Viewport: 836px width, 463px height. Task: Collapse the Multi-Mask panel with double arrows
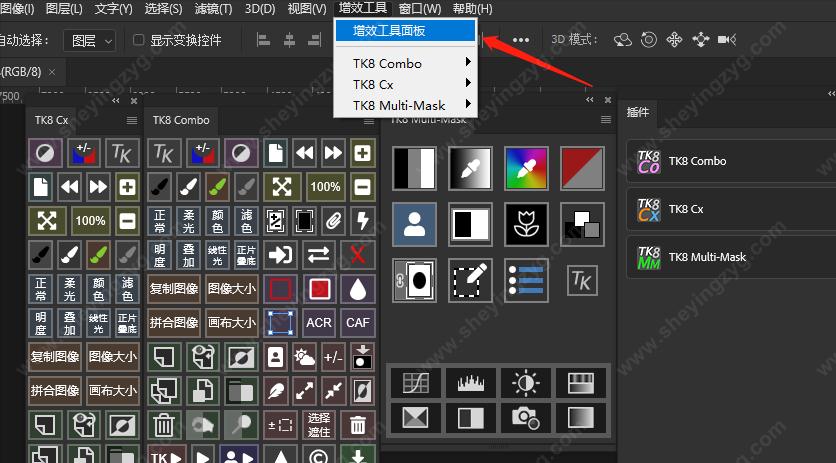pos(589,100)
